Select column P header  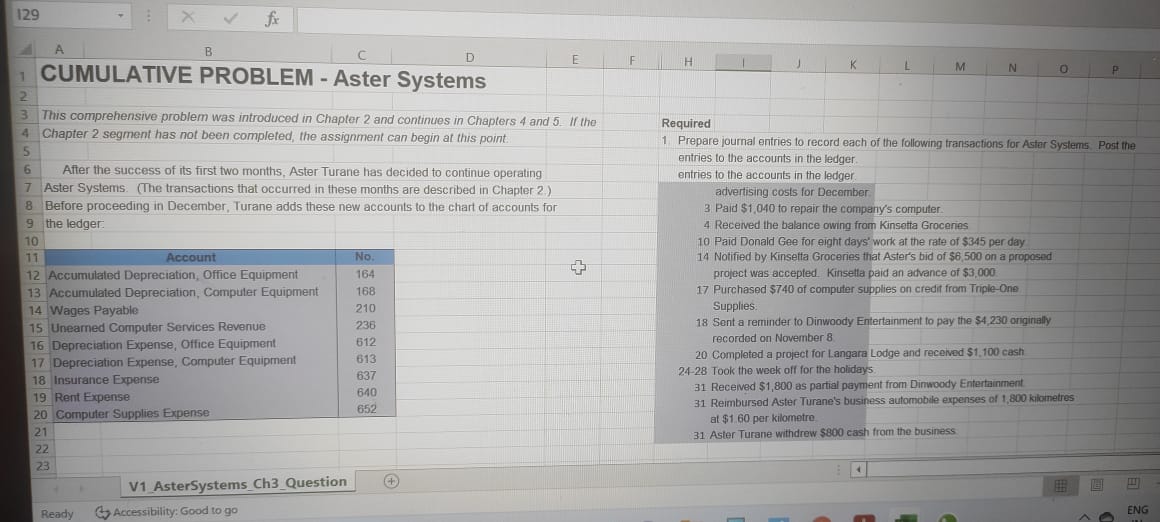[x=1116, y=68]
